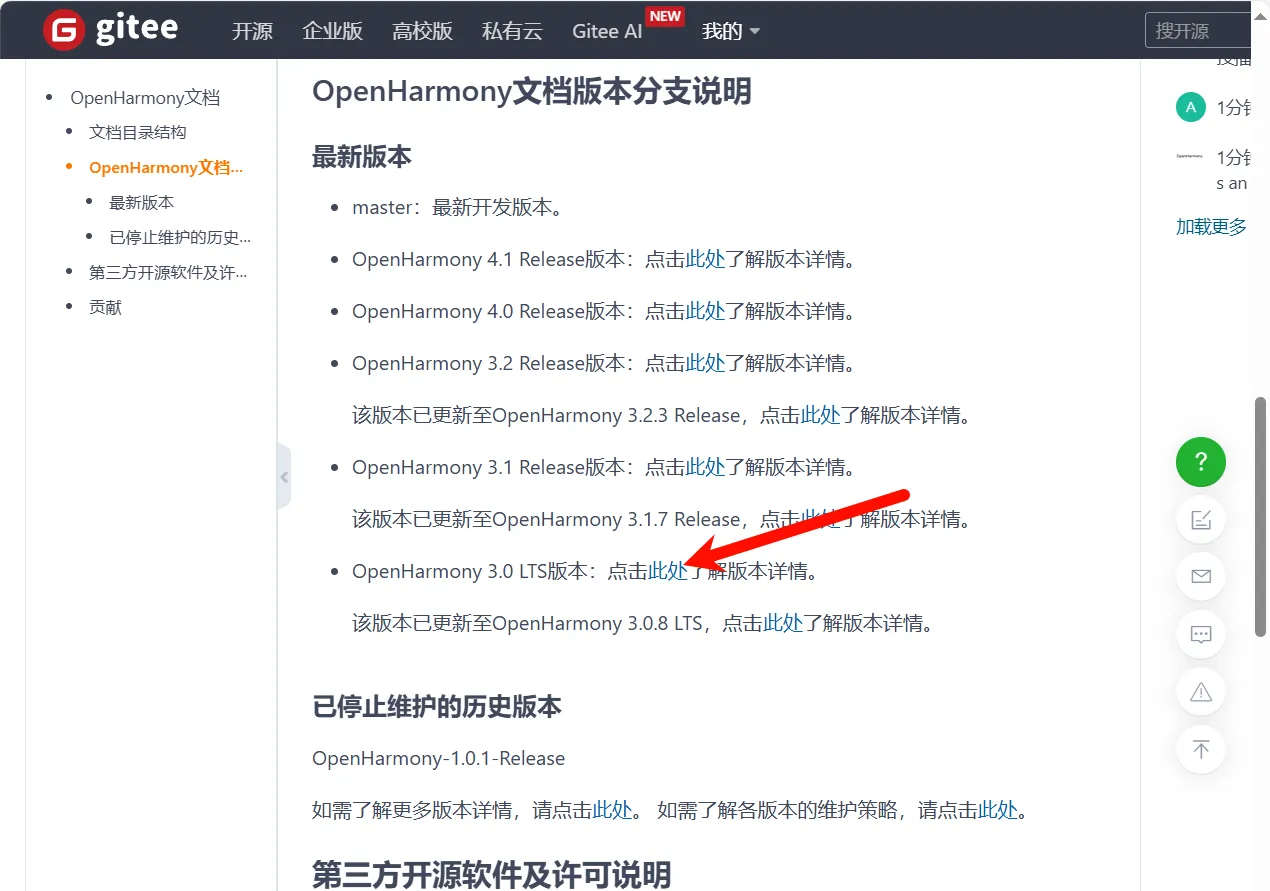
Task: Click 加载更多 to load more
Action: (x=1211, y=227)
